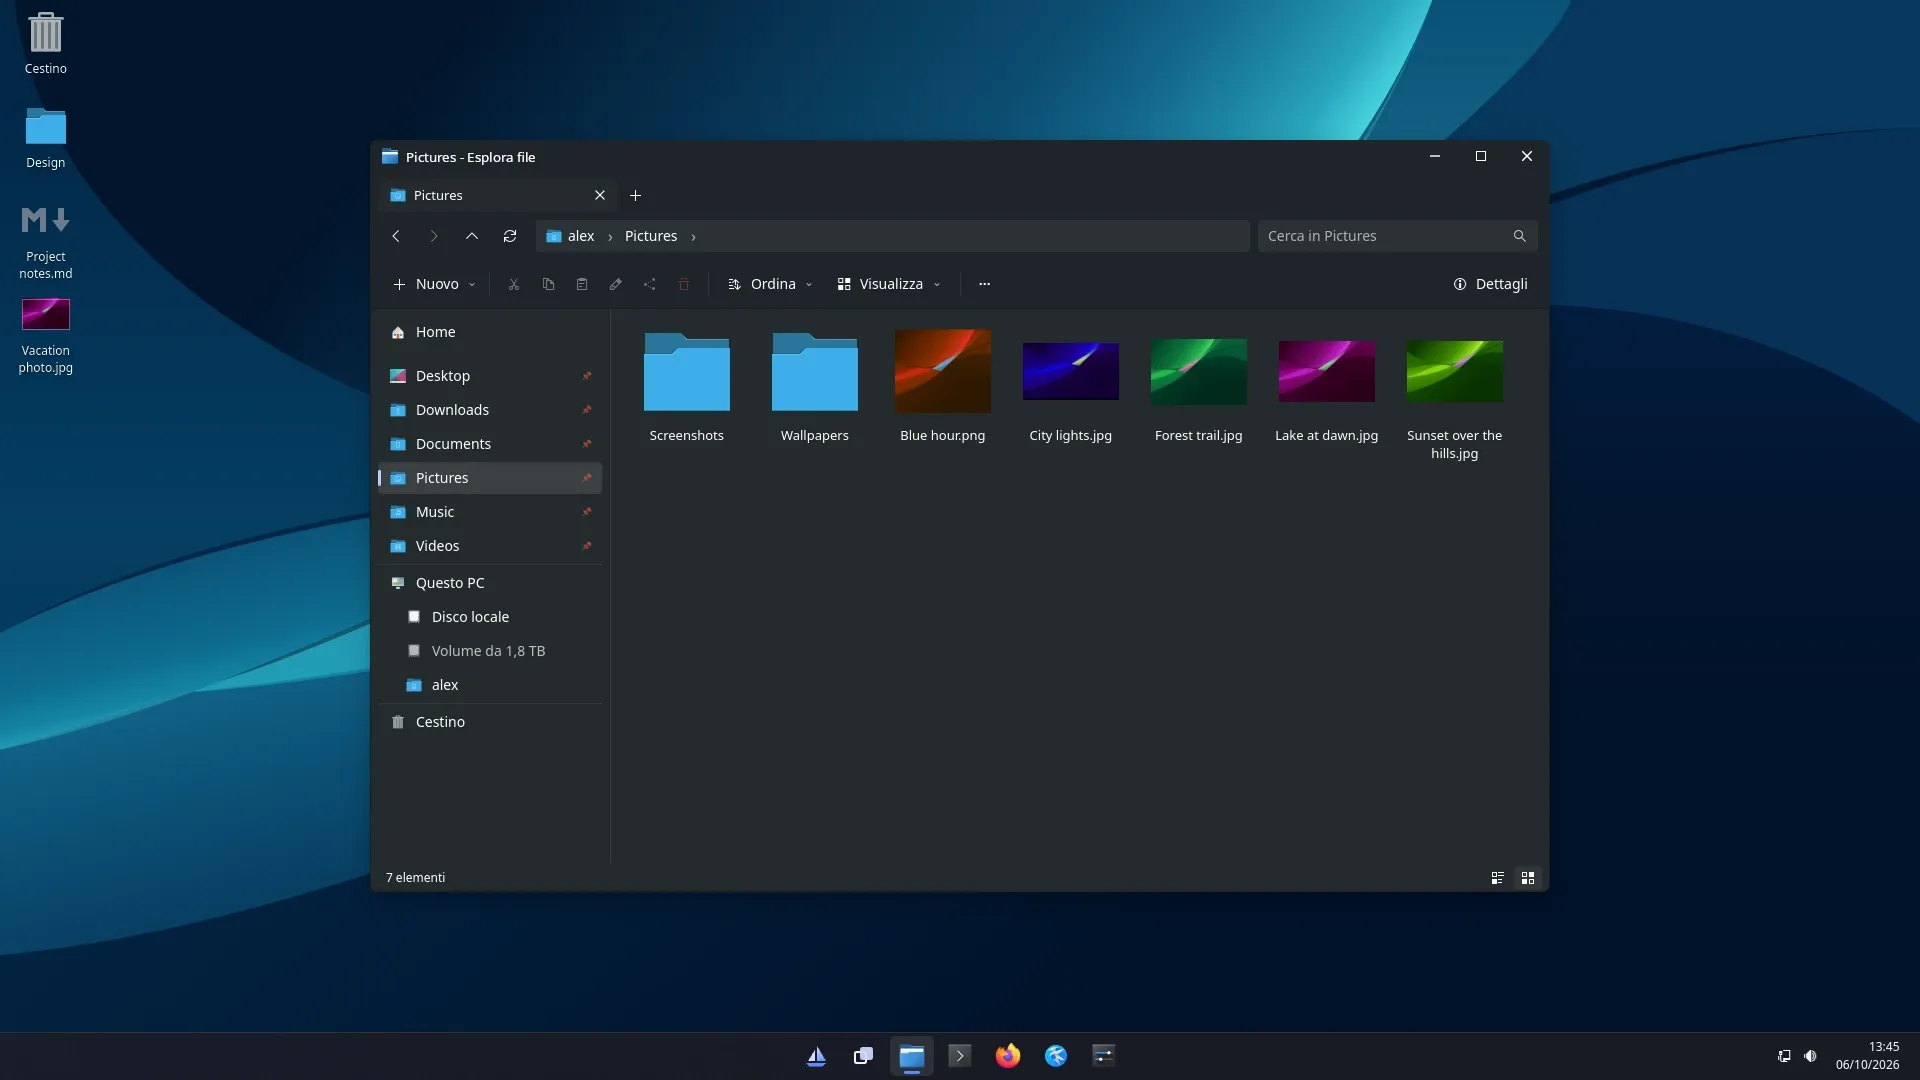The image size is (1920, 1080).
Task: Click the Paste clipboard icon
Action: point(582,284)
